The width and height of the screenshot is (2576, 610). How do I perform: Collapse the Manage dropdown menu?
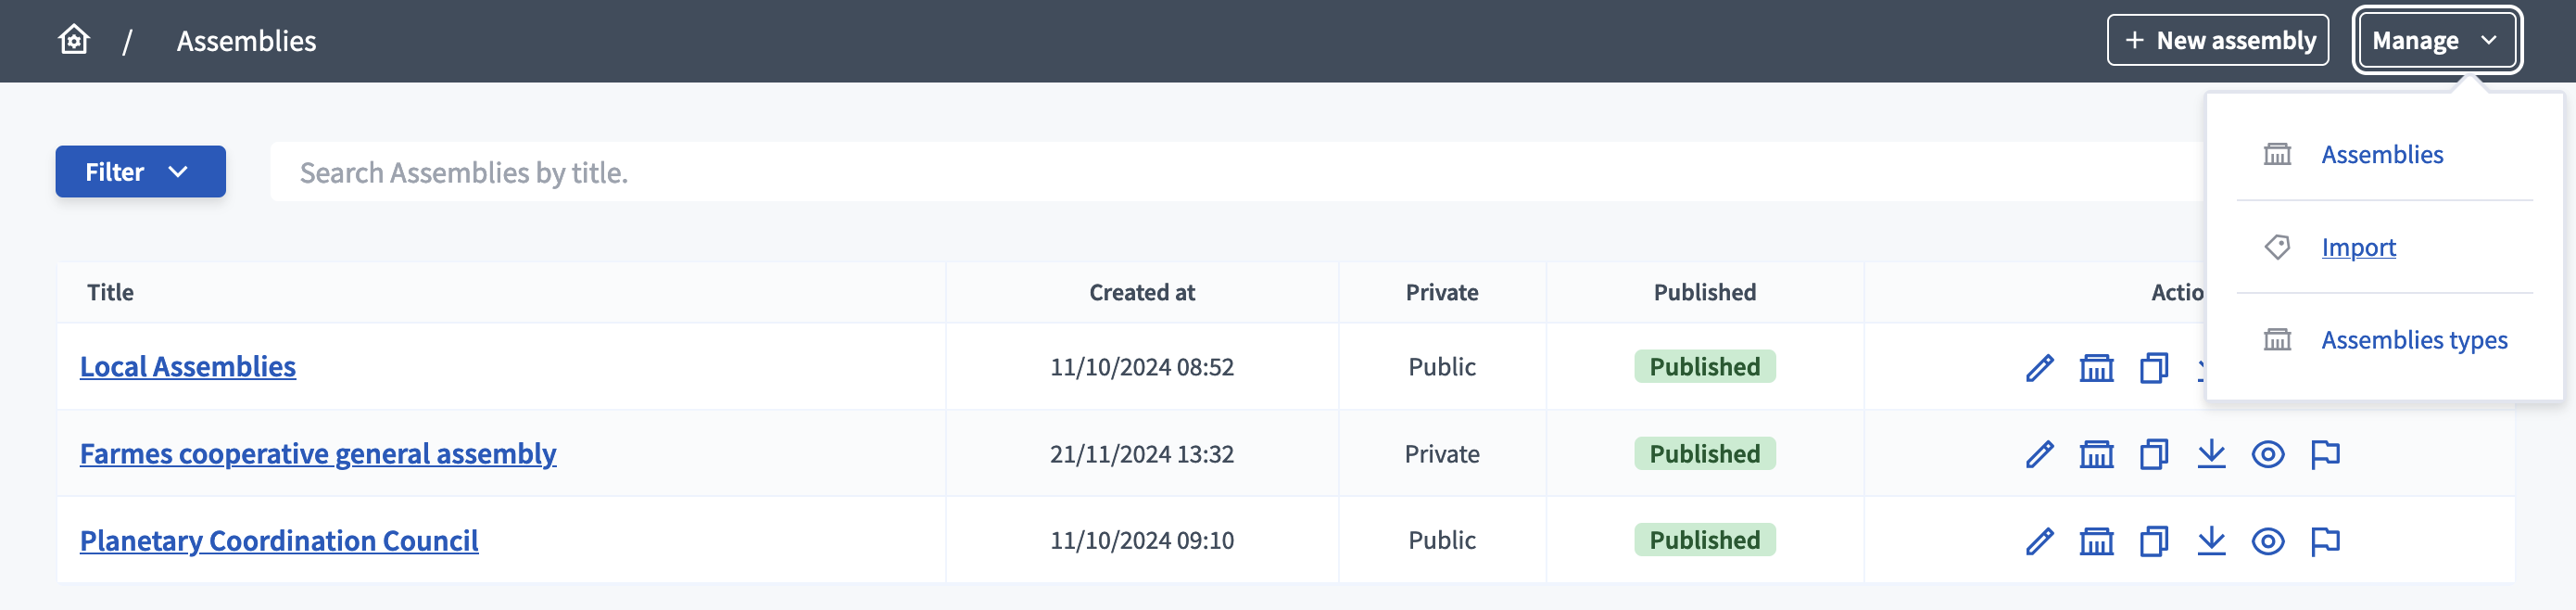[x=2436, y=41]
